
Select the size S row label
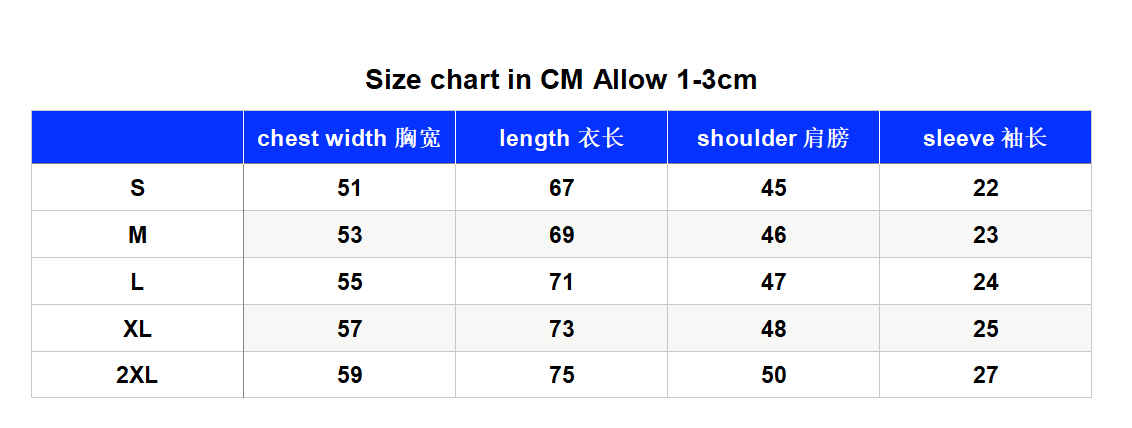[x=137, y=188]
